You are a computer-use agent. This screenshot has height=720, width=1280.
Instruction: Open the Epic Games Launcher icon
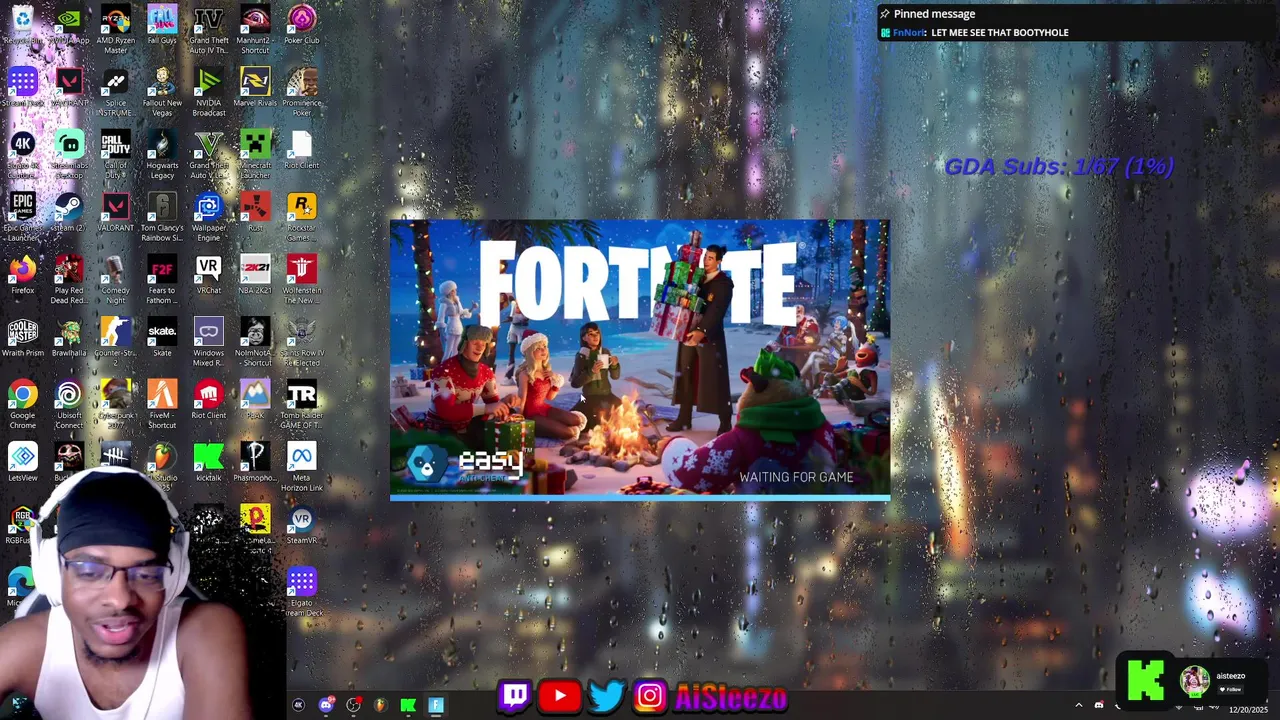[22, 217]
